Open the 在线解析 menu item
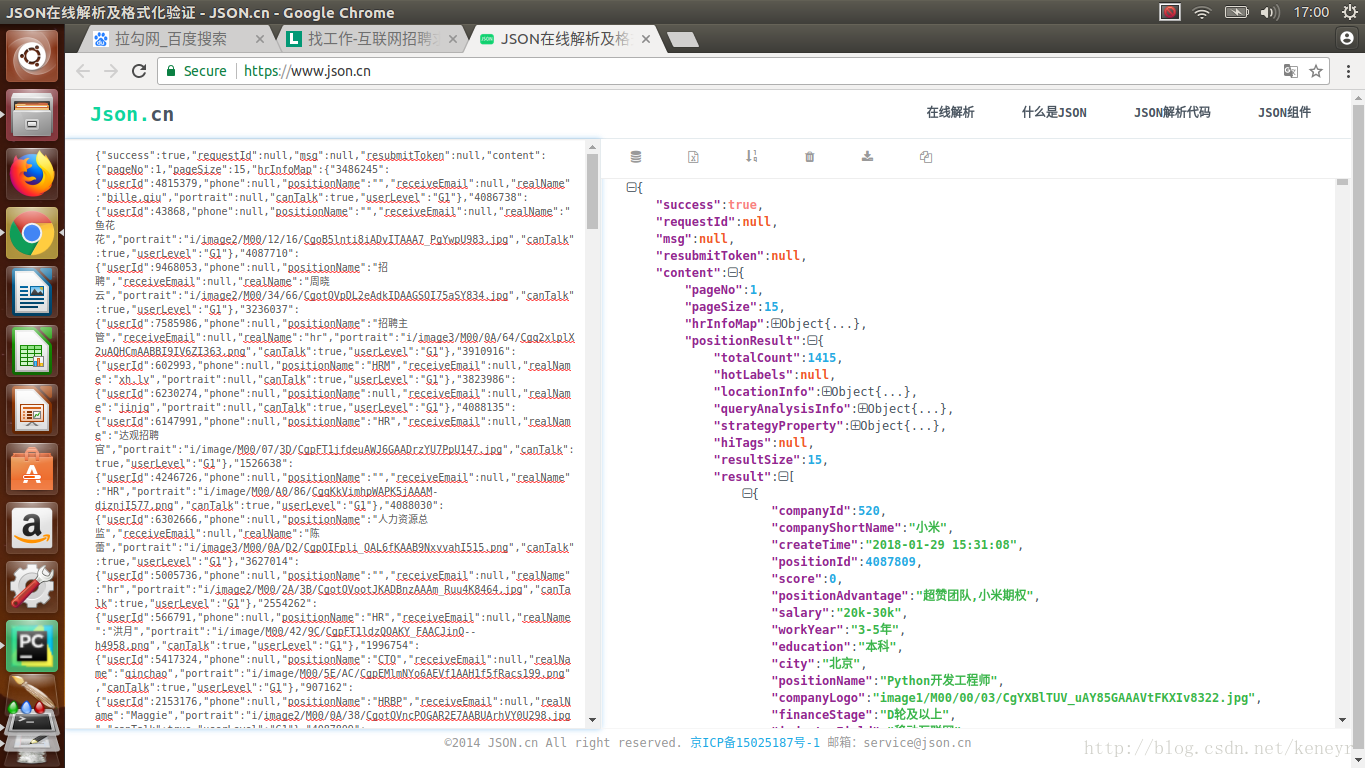1365x768 pixels. 950,112
